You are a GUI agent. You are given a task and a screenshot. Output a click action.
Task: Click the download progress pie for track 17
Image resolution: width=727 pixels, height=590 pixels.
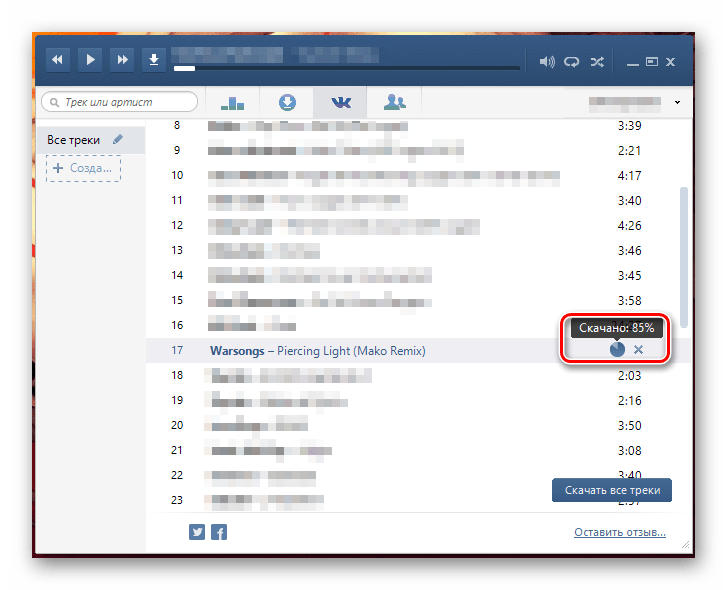point(617,349)
